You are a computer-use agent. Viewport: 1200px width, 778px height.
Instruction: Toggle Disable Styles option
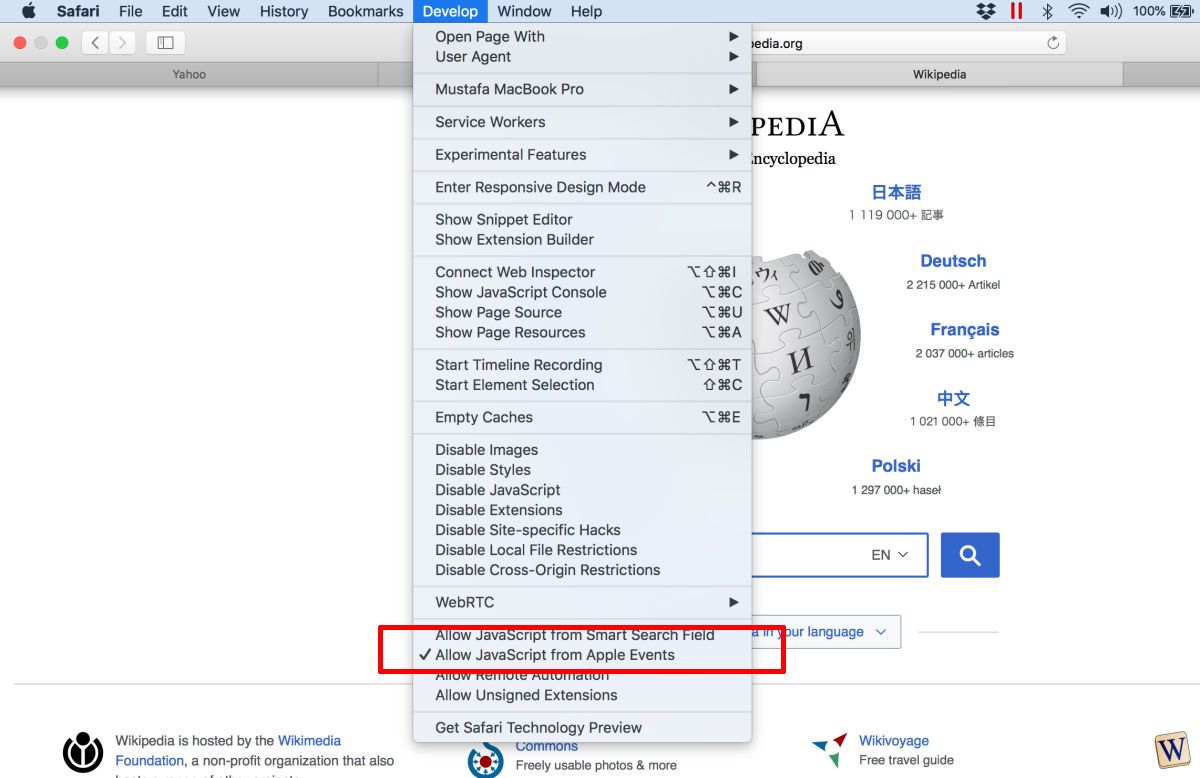[582, 470]
